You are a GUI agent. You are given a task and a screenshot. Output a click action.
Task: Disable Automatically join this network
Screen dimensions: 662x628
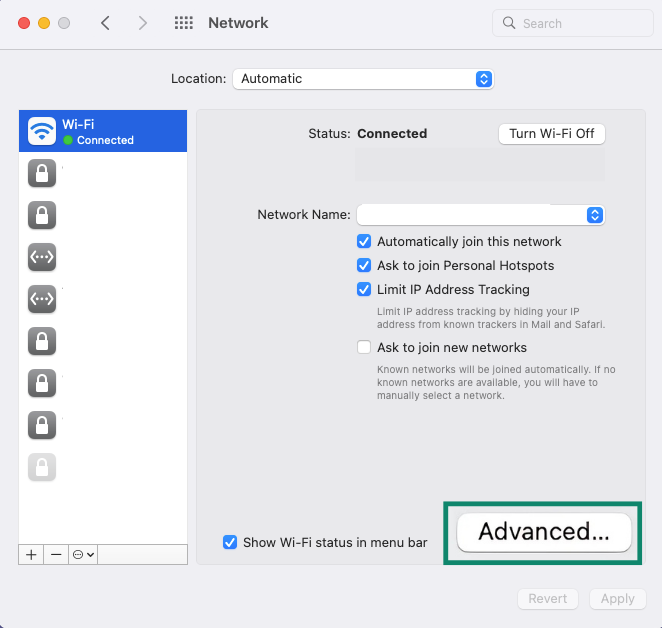(x=364, y=241)
